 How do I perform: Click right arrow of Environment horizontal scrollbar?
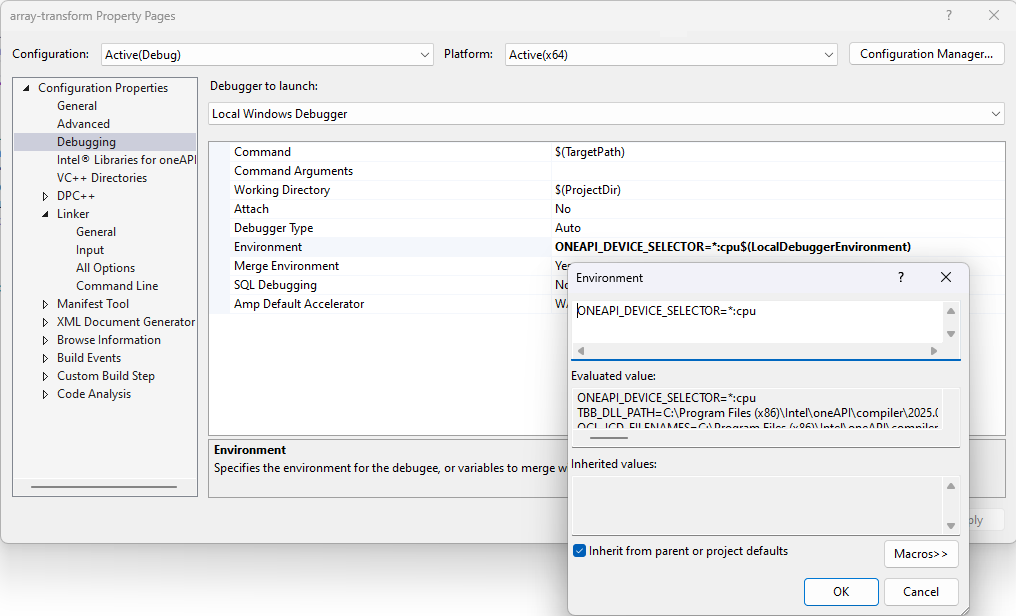click(x=934, y=351)
